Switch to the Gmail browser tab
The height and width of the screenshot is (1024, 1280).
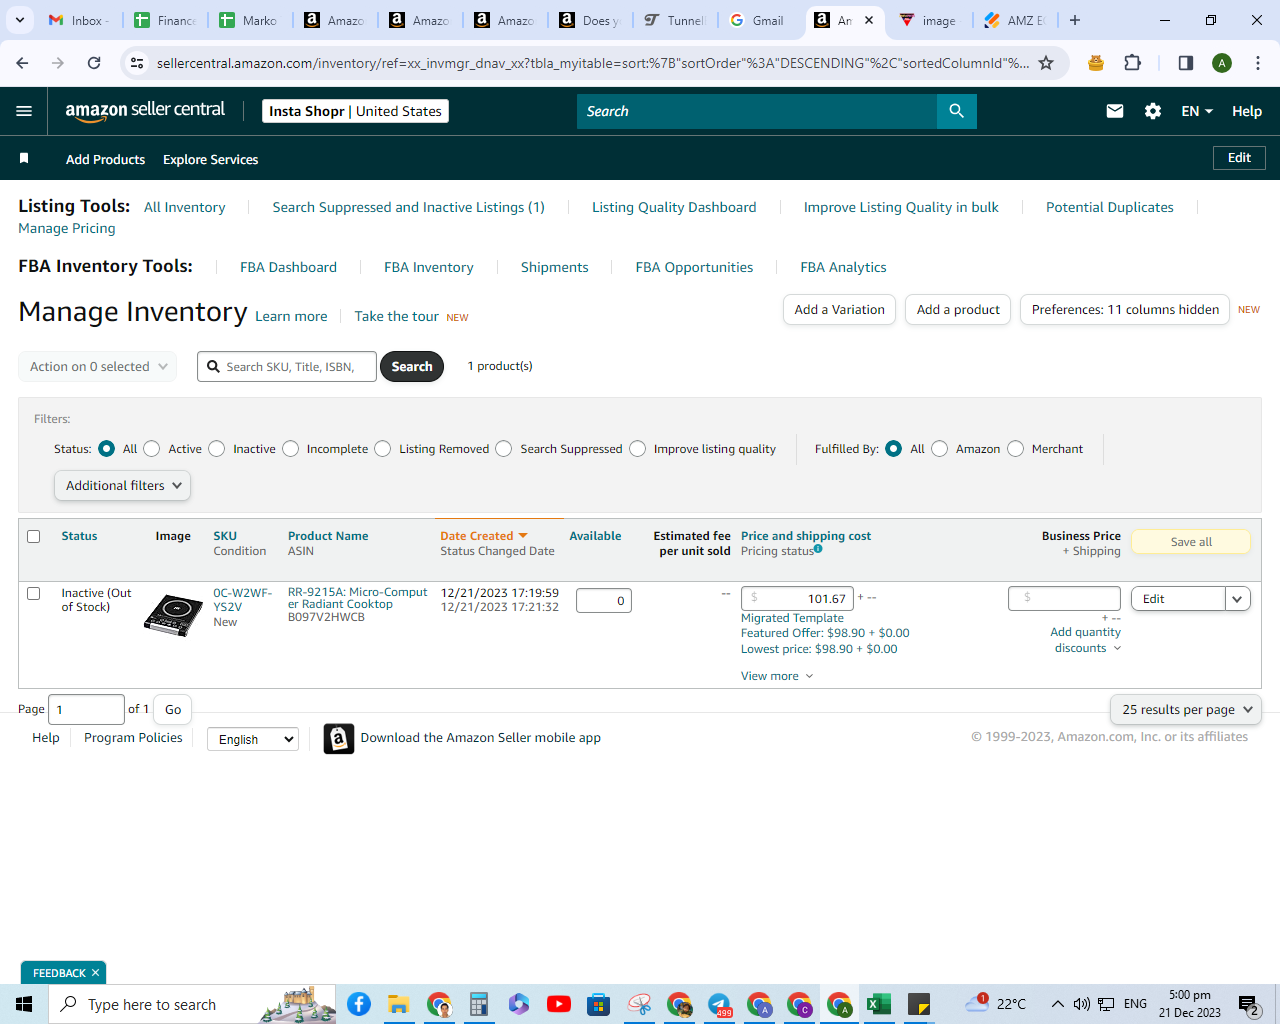coord(760,20)
